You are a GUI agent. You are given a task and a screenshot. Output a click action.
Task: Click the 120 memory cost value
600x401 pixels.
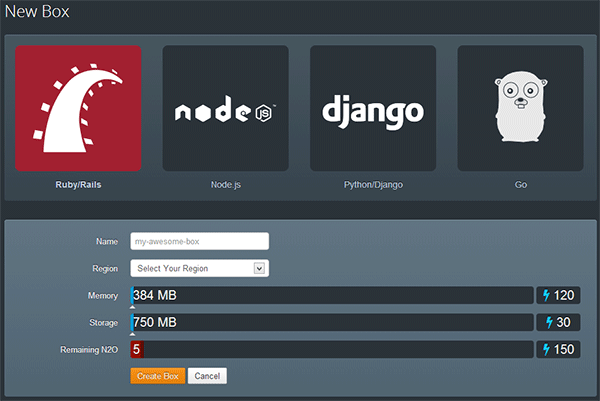(x=564, y=295)
